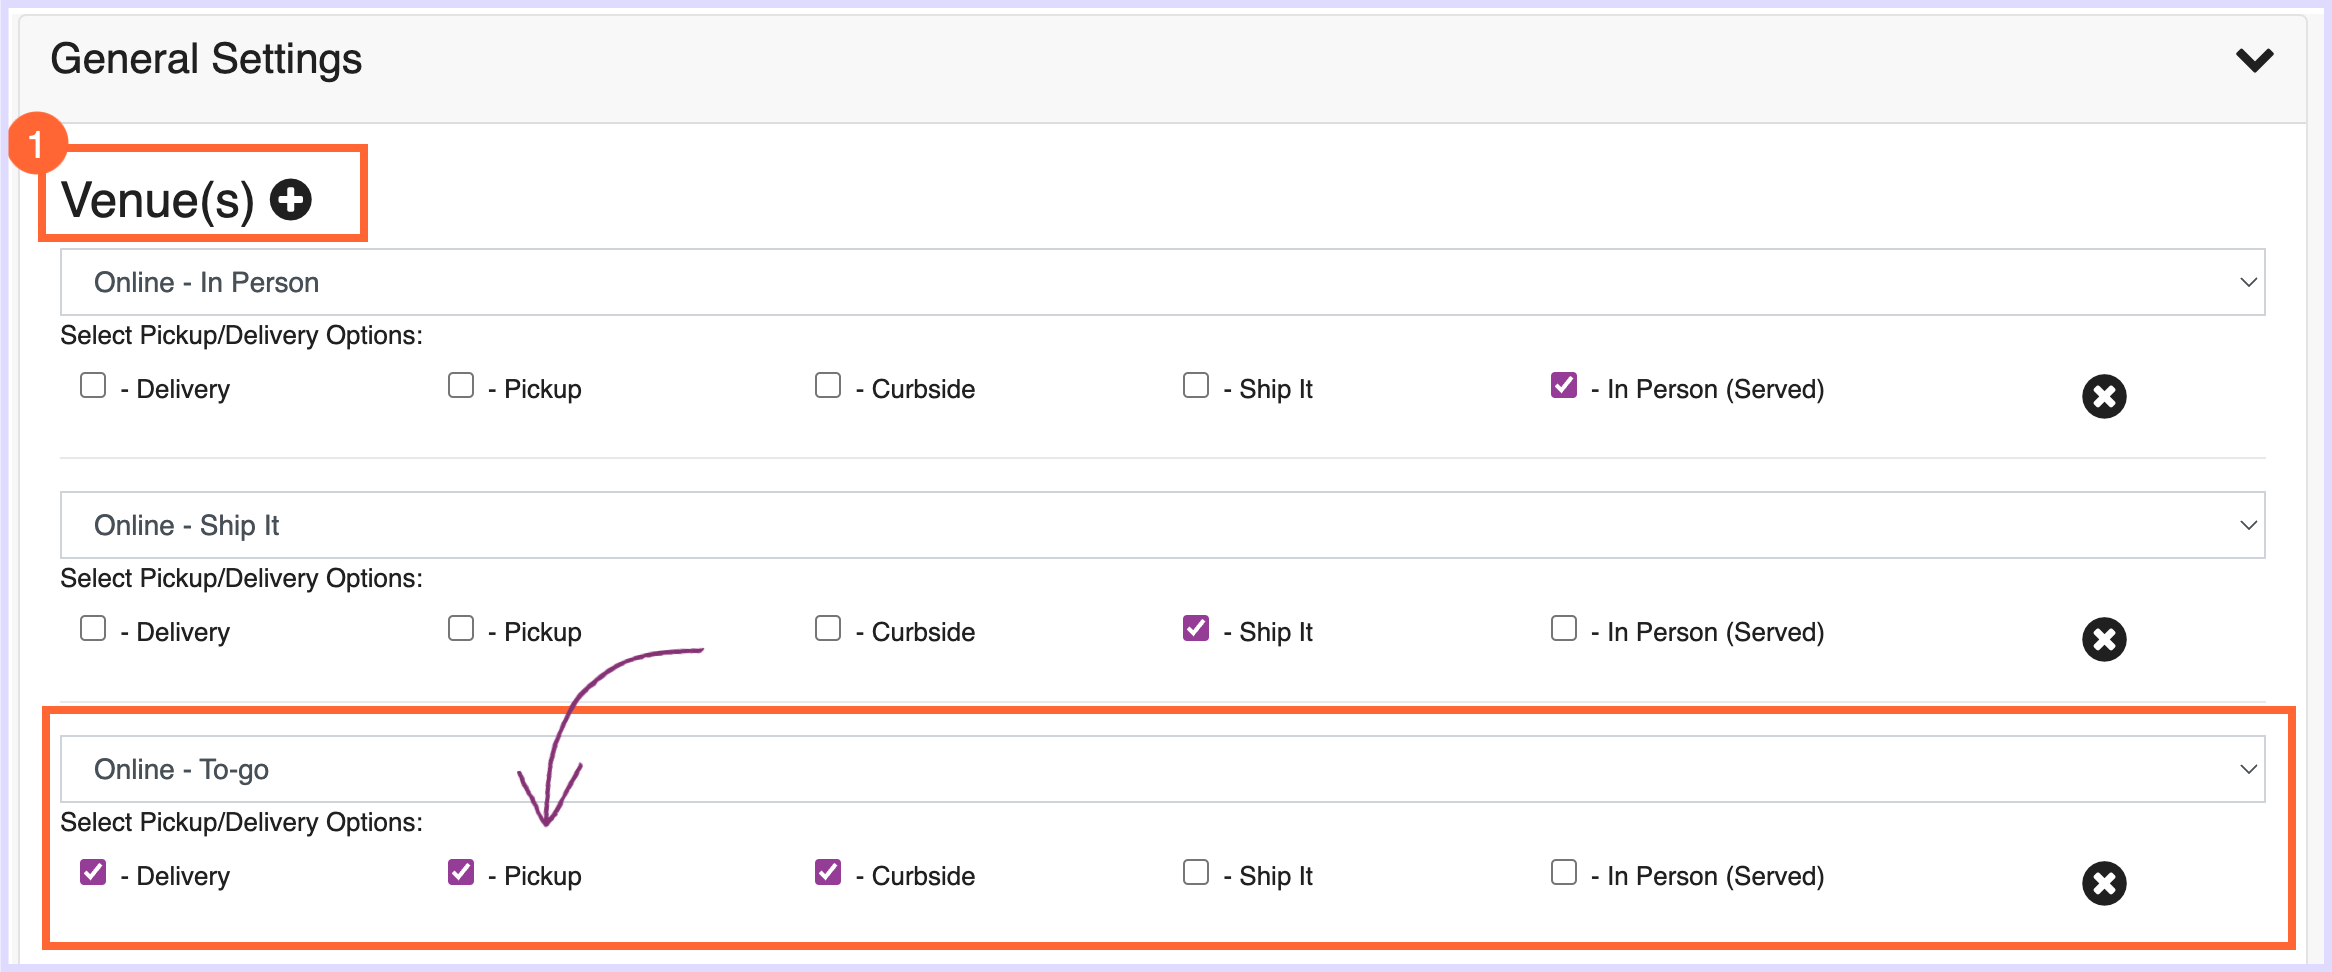Enable Curbside for Online - In Person
2332x972 pixels.
(828, 385)
